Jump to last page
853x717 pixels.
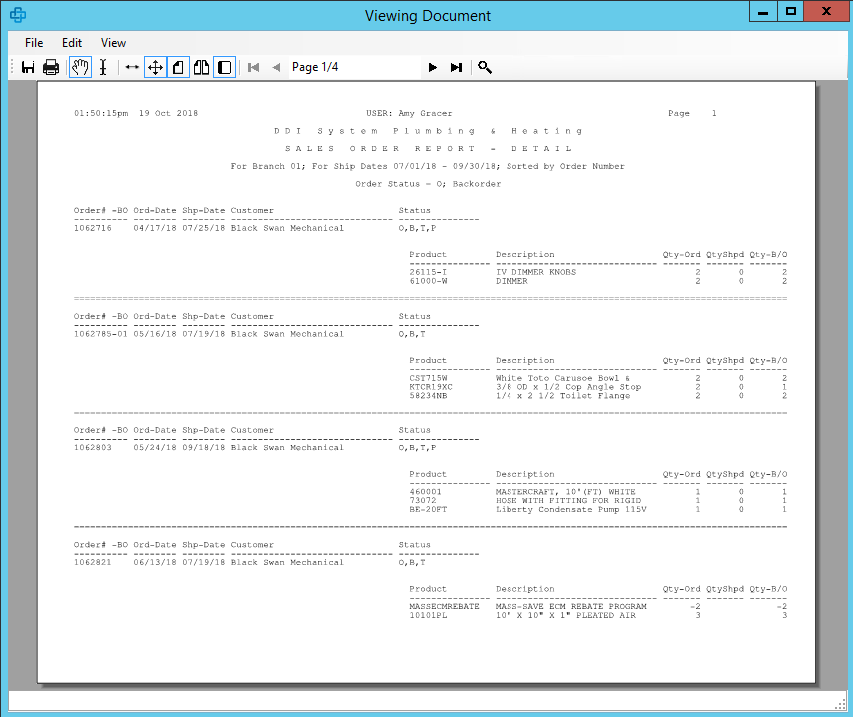click(456, 67)
